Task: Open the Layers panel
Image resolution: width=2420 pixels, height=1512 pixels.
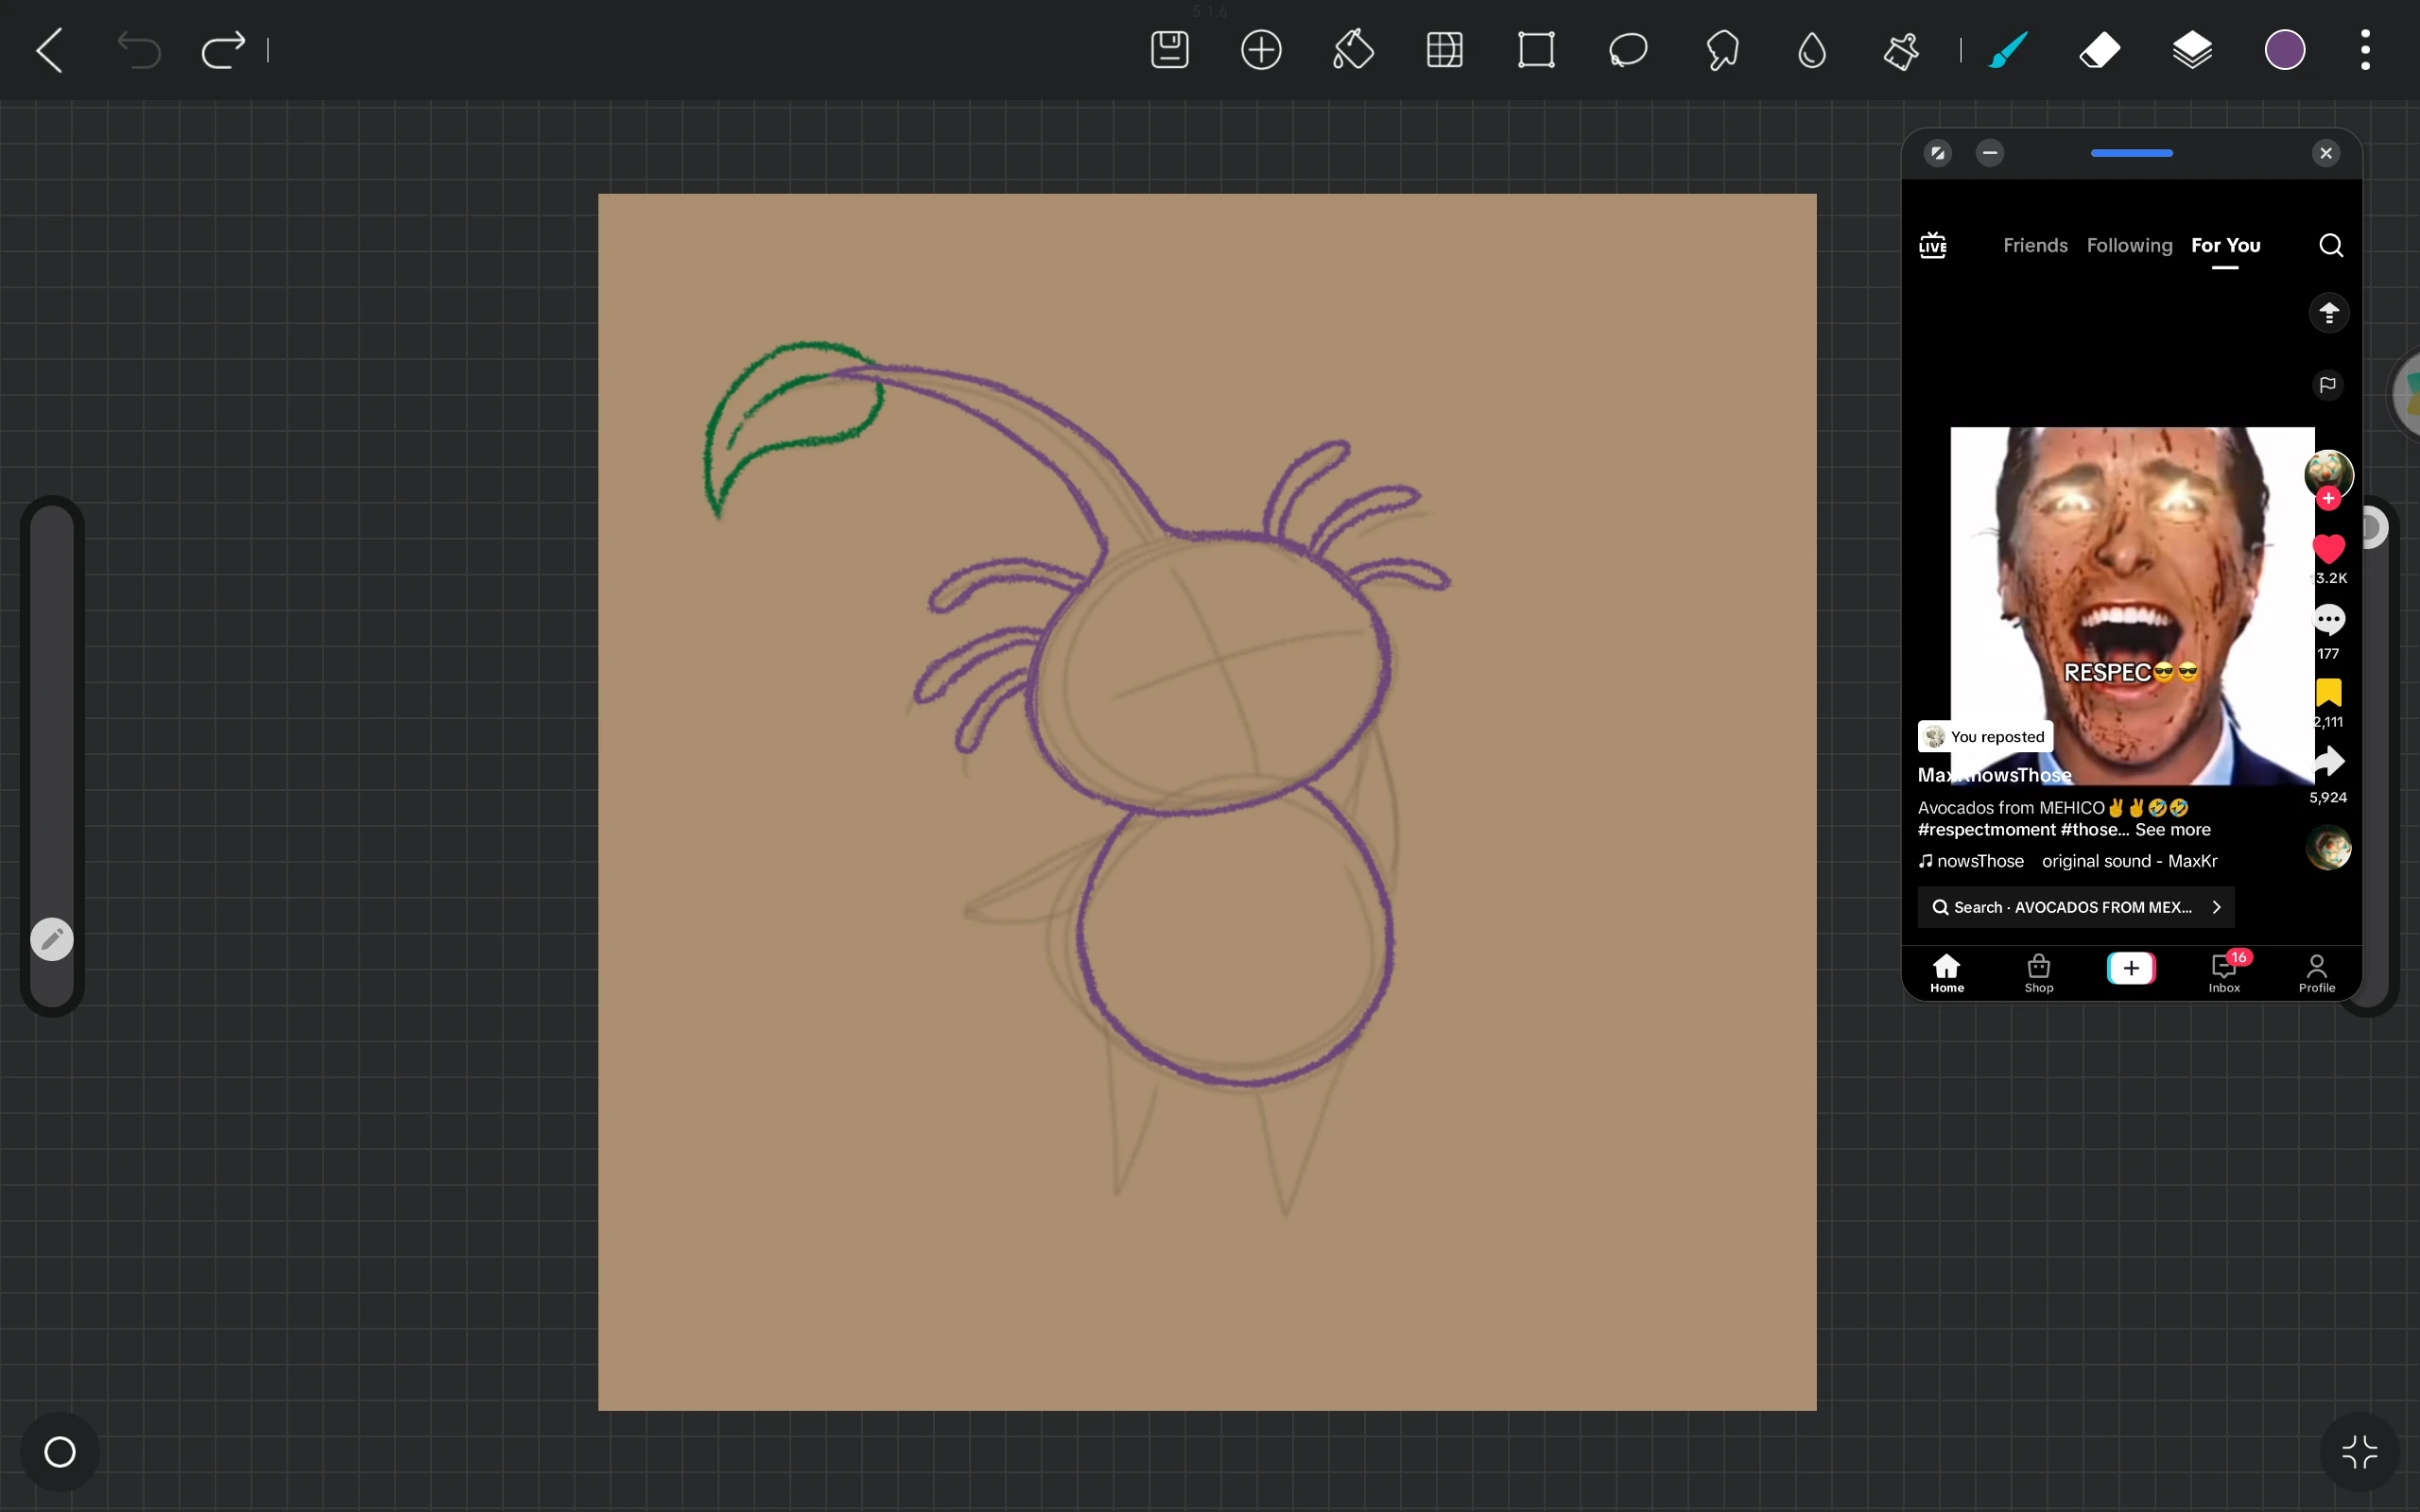Action: 2192,49
